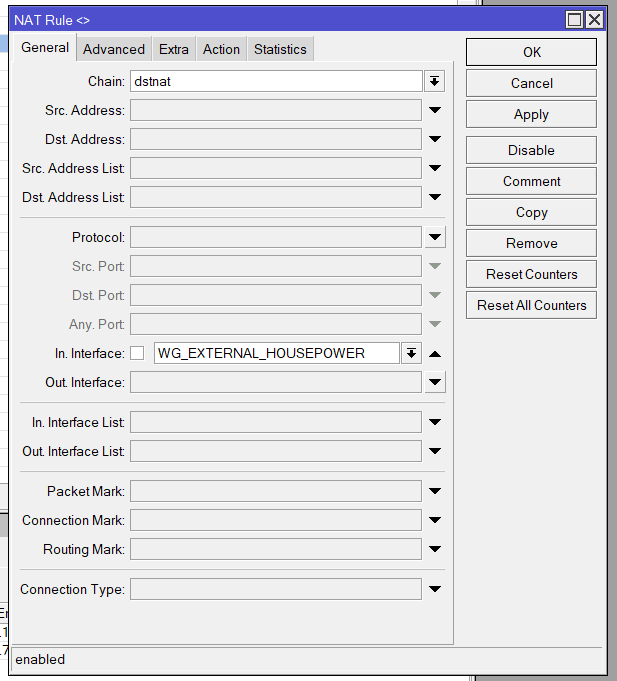Click the Packet Mark input box

[276, 491]
